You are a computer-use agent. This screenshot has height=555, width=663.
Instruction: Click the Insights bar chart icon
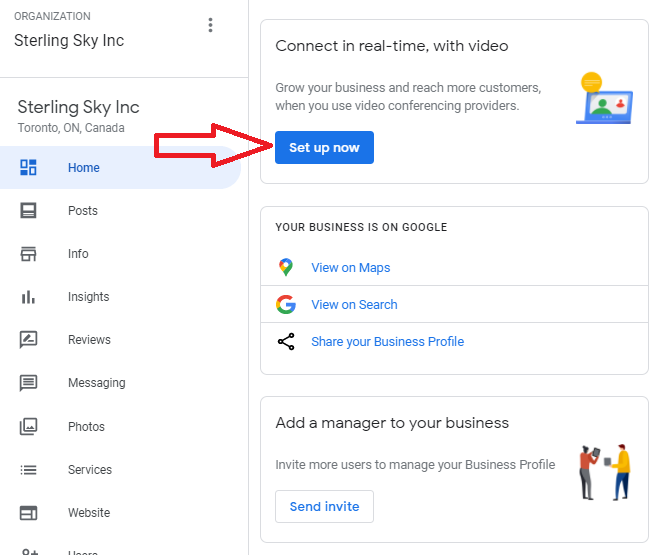pyautogui.click(x=28, y=297)
